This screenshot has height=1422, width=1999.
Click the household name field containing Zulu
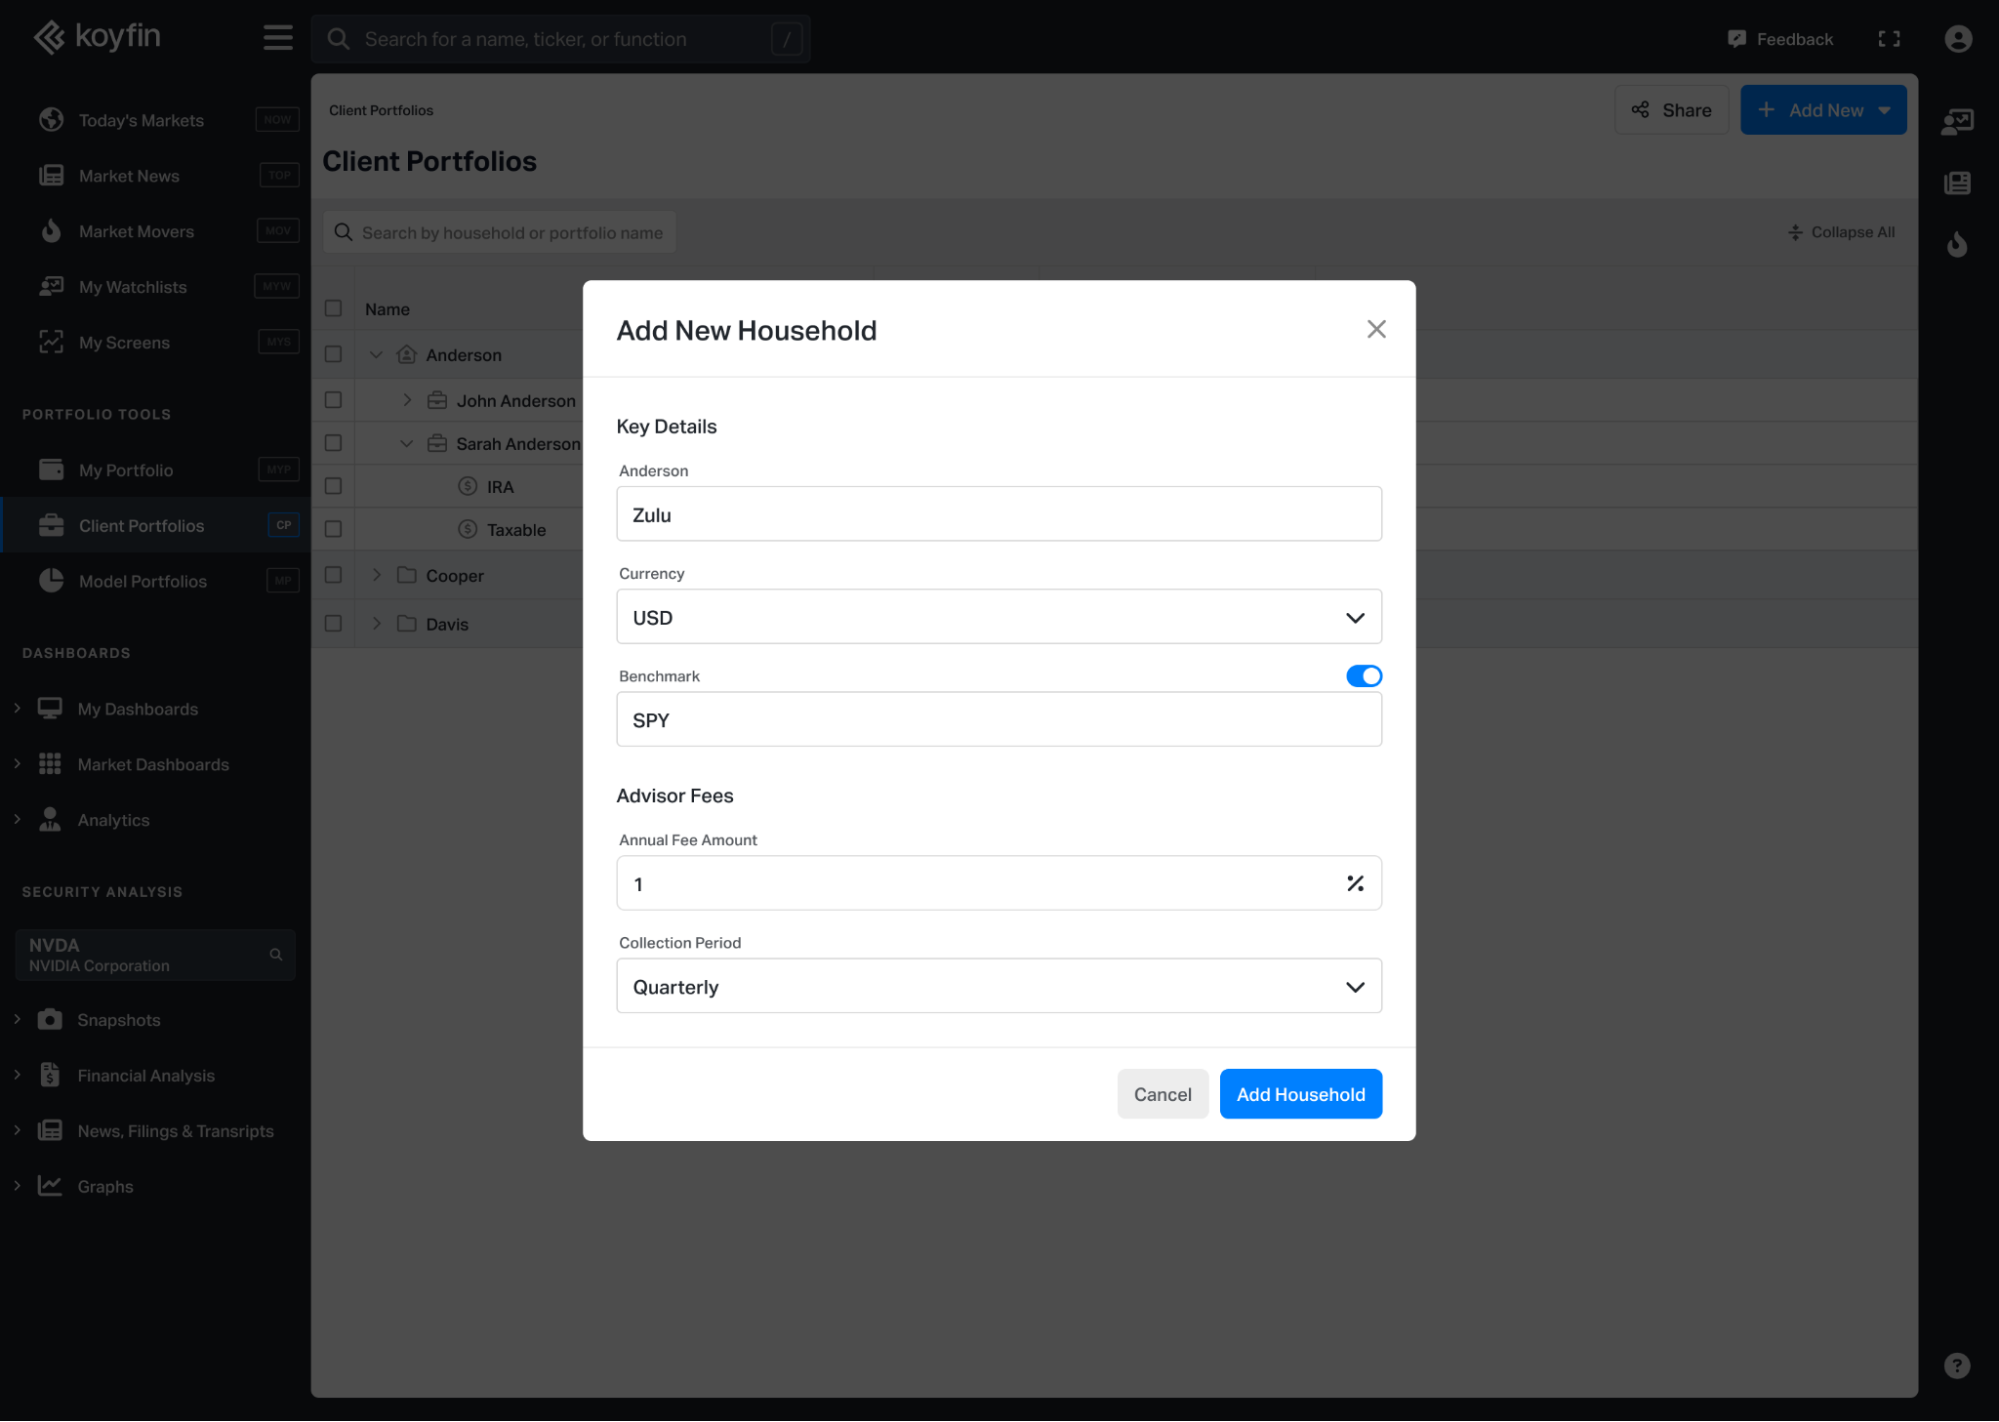[x=998, y=514]
